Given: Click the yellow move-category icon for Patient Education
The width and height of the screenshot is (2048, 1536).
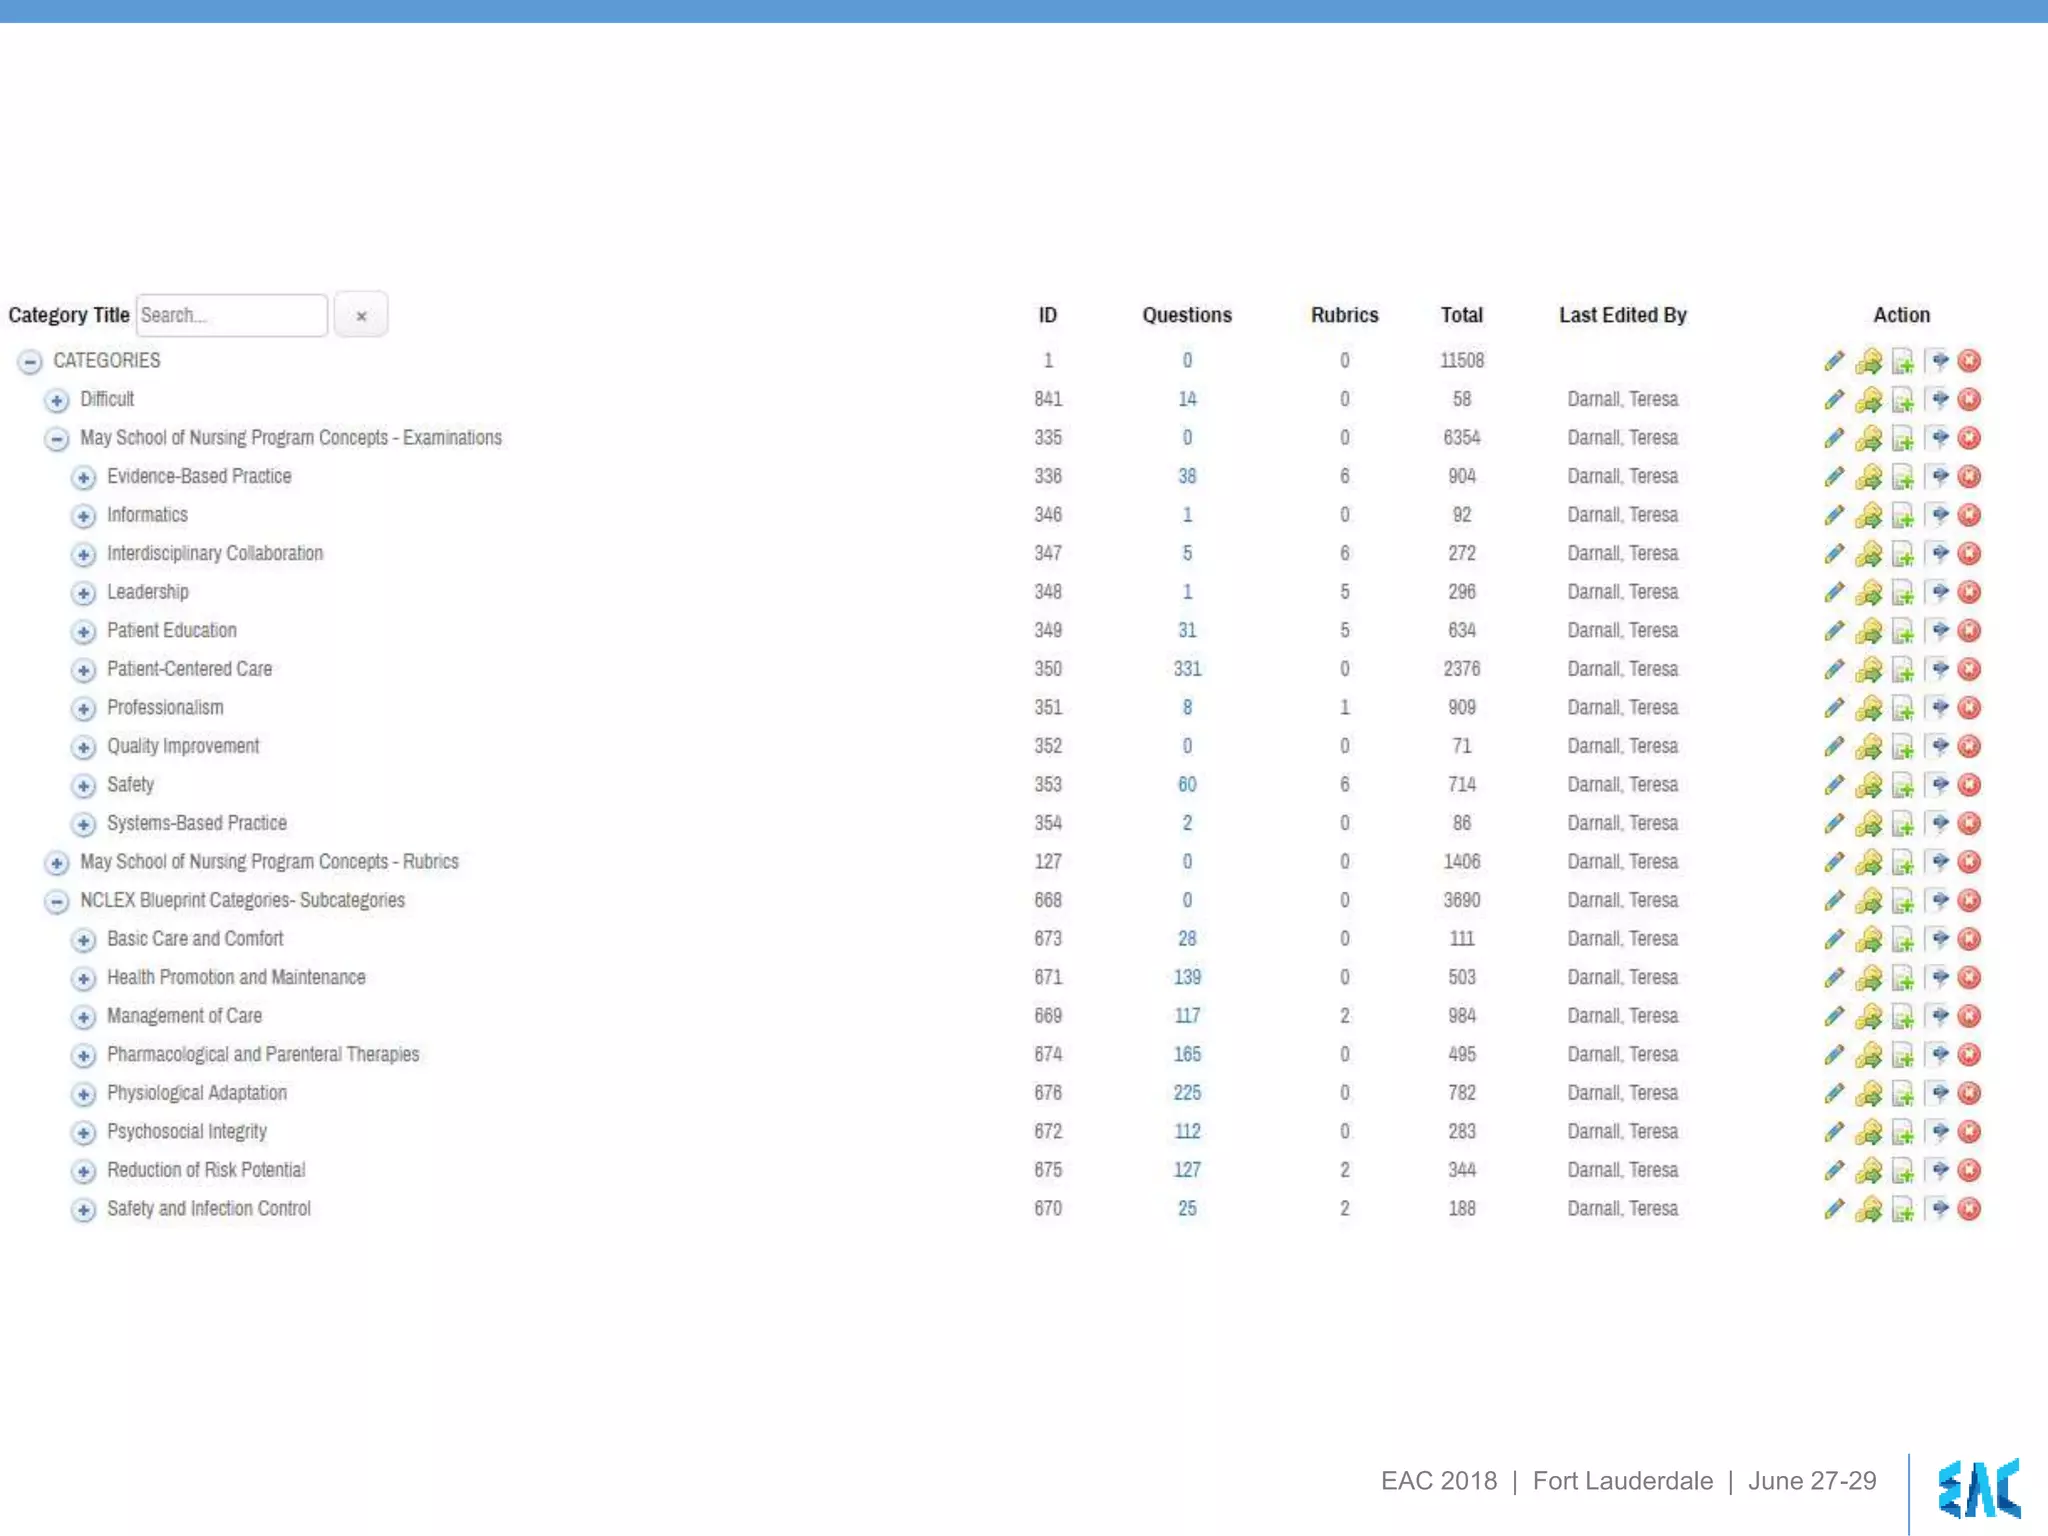Looking at the screenshot, I should tap(1868, 632).
